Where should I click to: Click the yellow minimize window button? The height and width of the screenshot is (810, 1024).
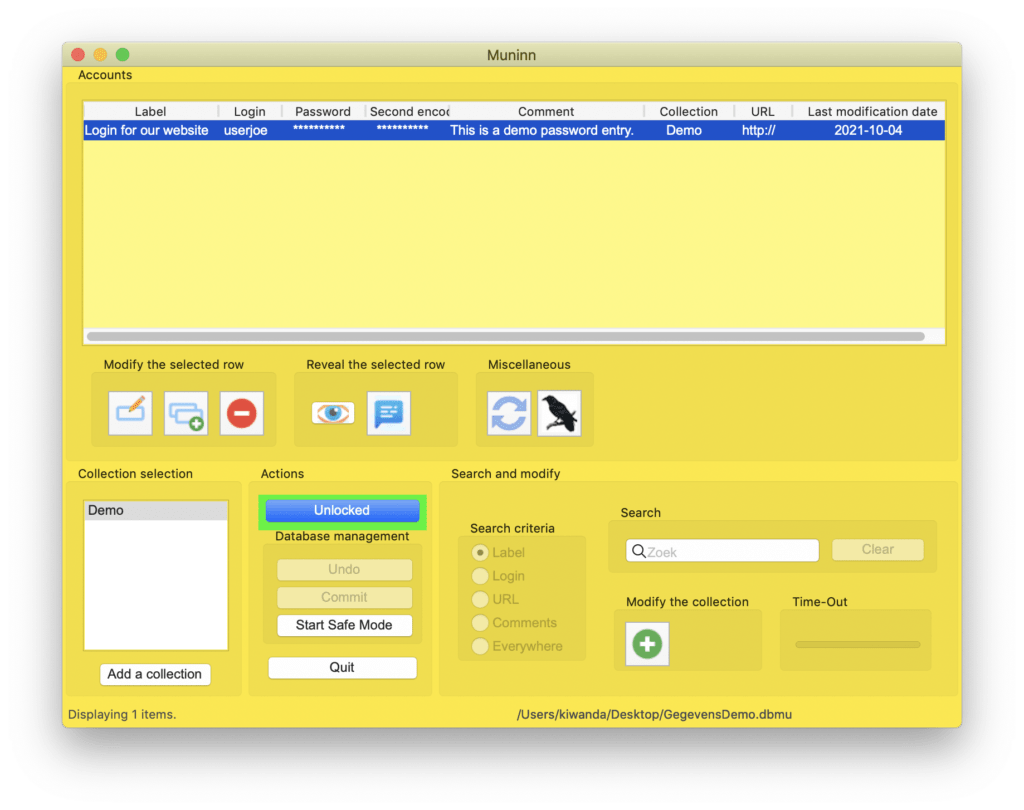pyautogui.click(x=100, y=55)
